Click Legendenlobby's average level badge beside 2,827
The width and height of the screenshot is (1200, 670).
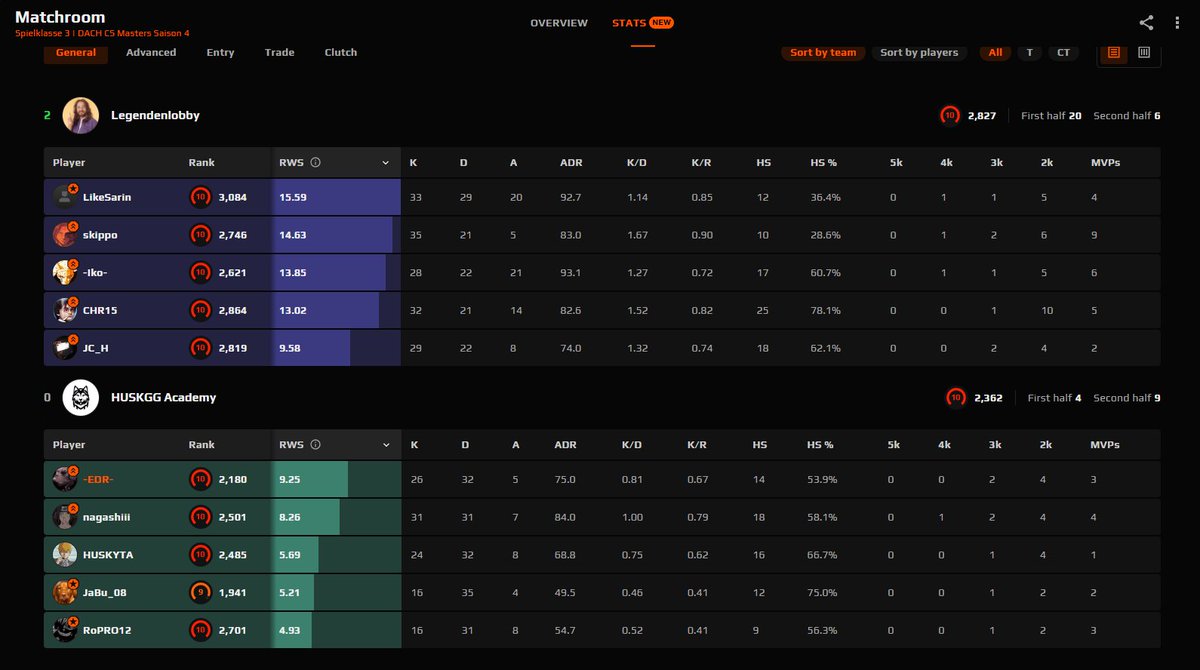click(950, 116)
